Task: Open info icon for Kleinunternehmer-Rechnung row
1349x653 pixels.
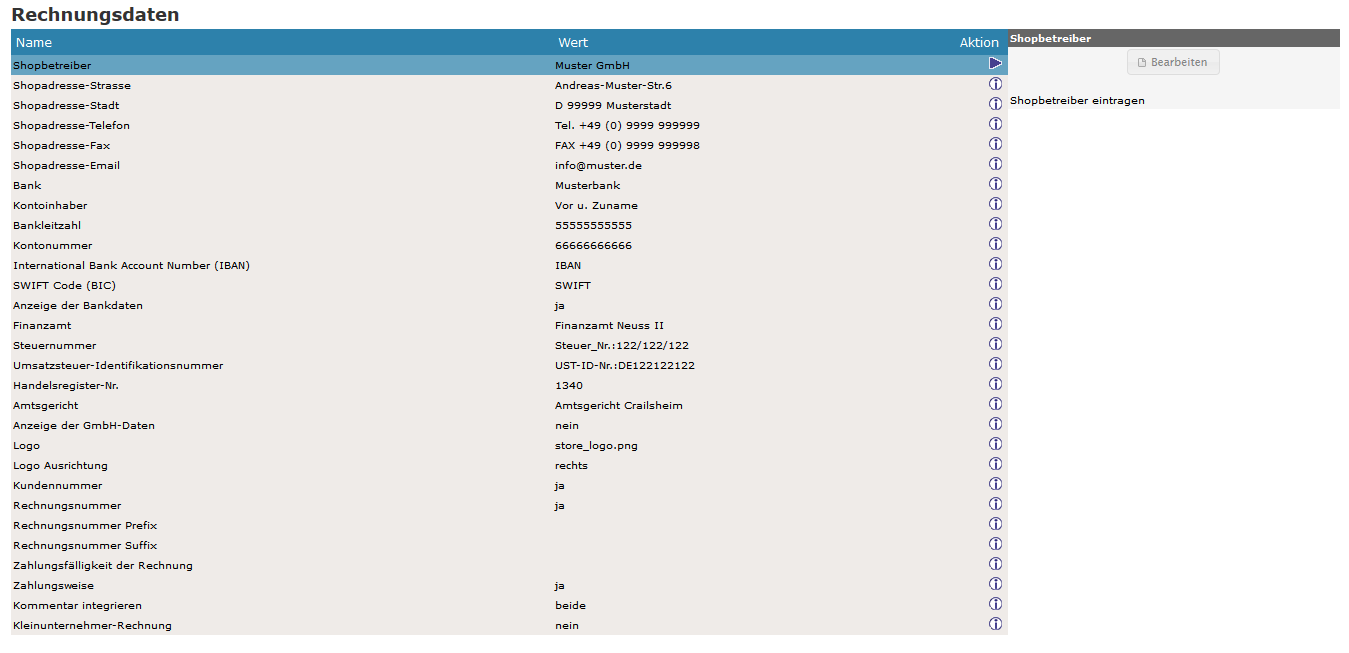Action: click(x=995, y=624)
